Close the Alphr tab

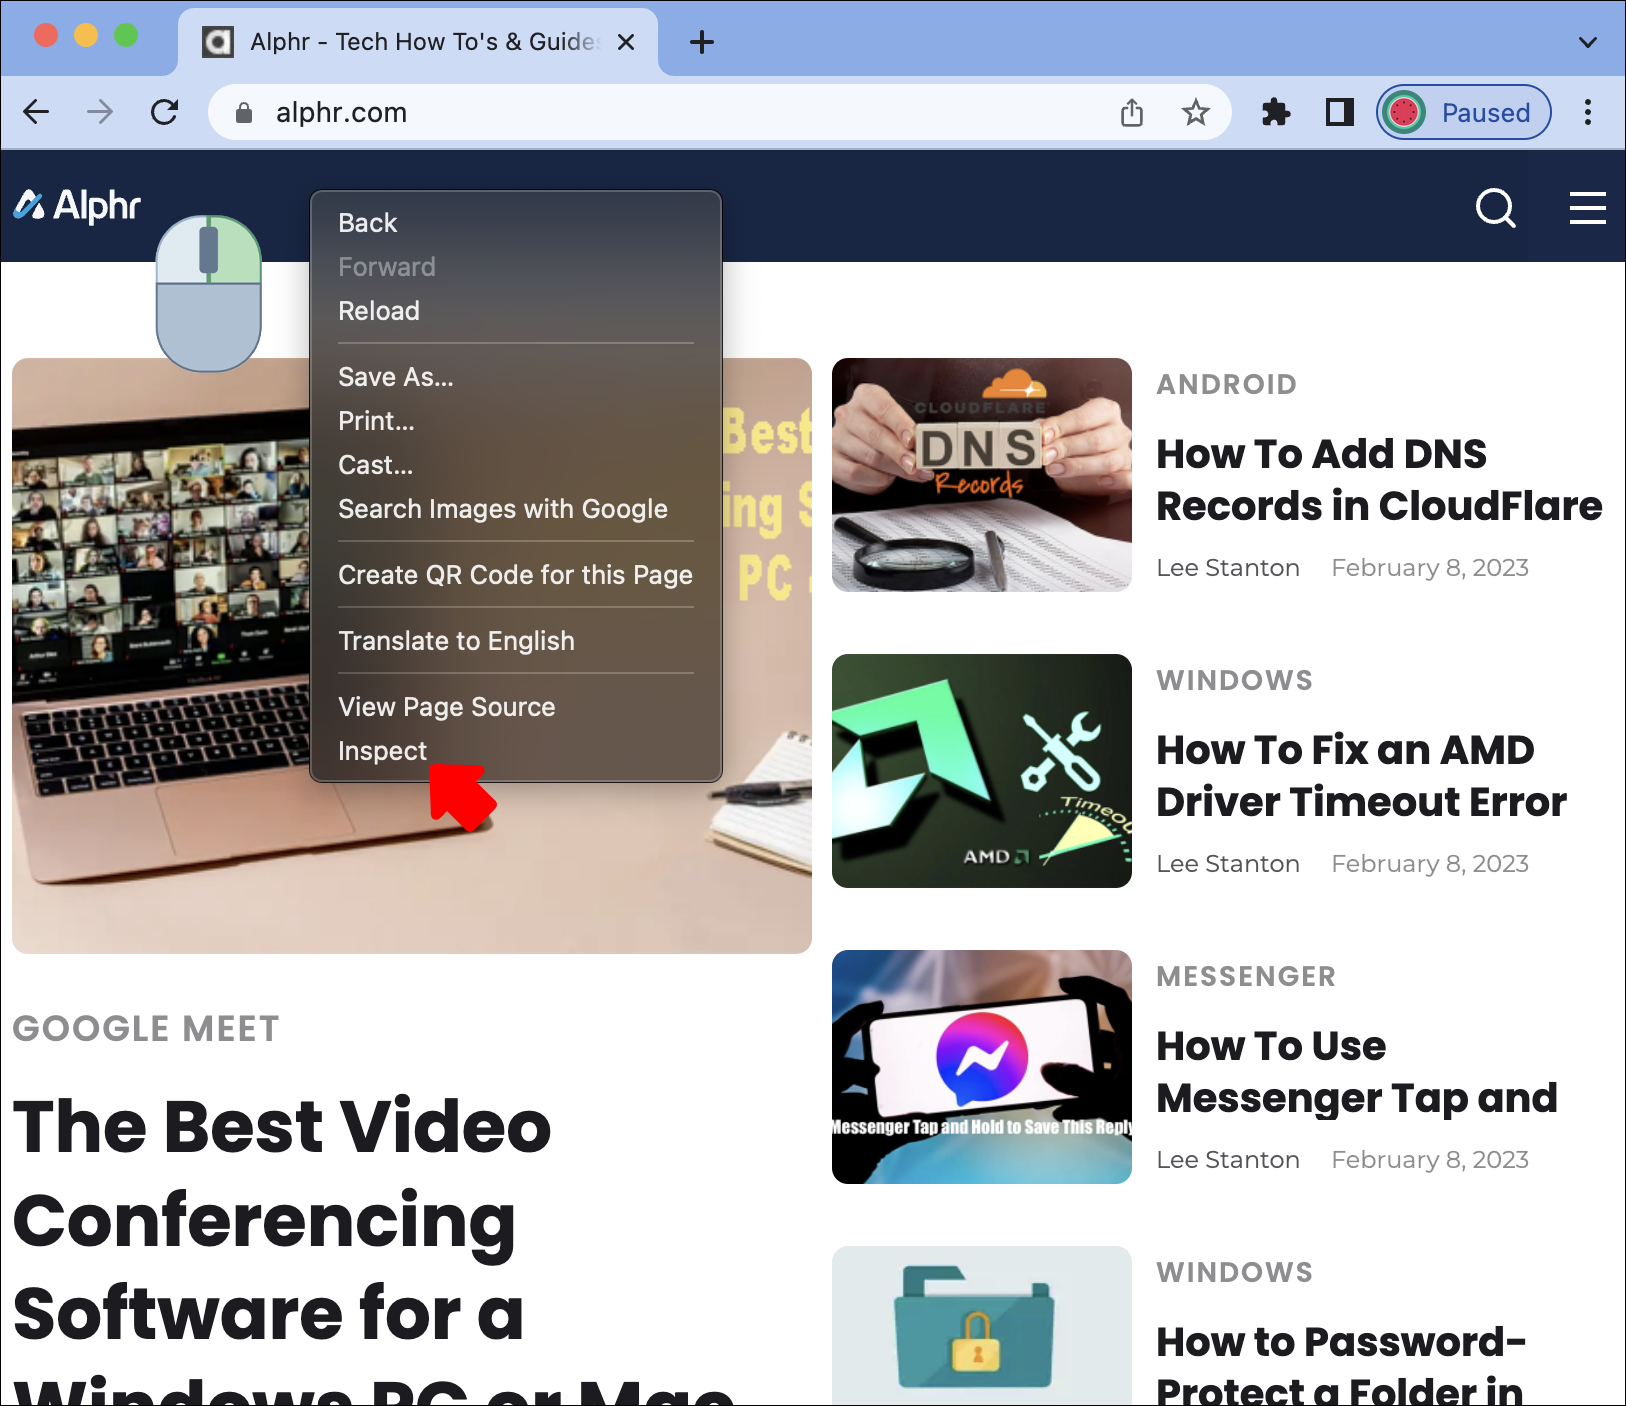click(x=626, y=42)
